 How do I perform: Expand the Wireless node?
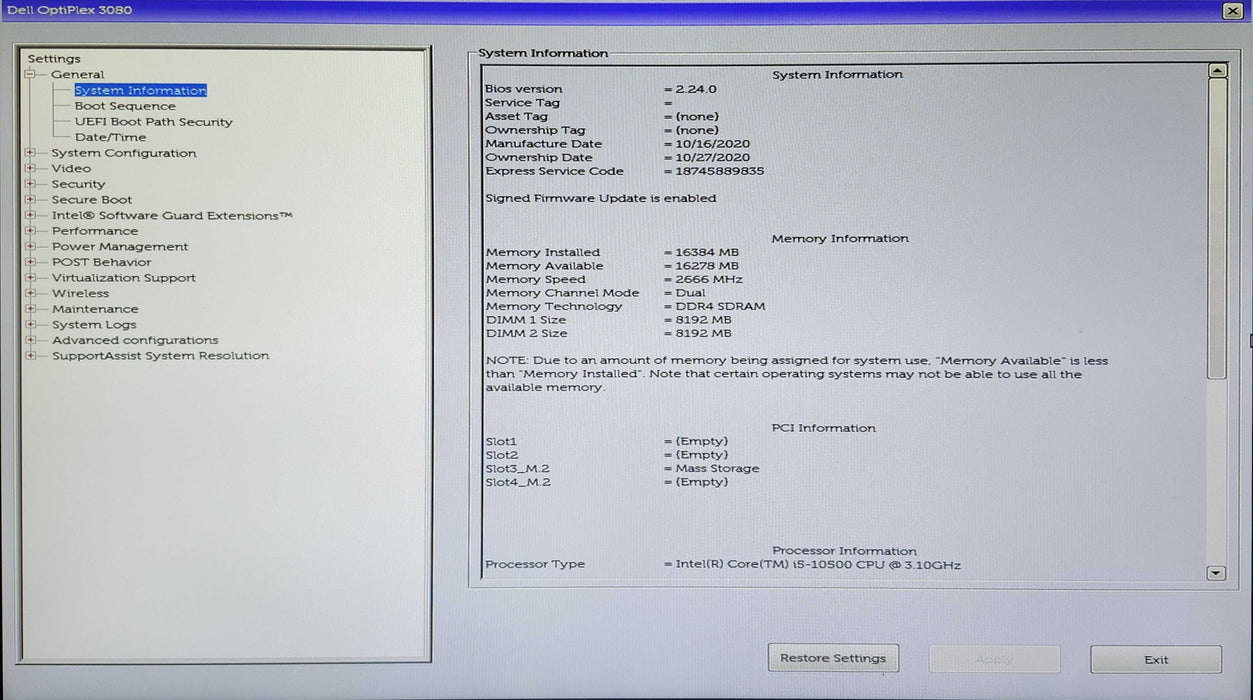(30, 293)
